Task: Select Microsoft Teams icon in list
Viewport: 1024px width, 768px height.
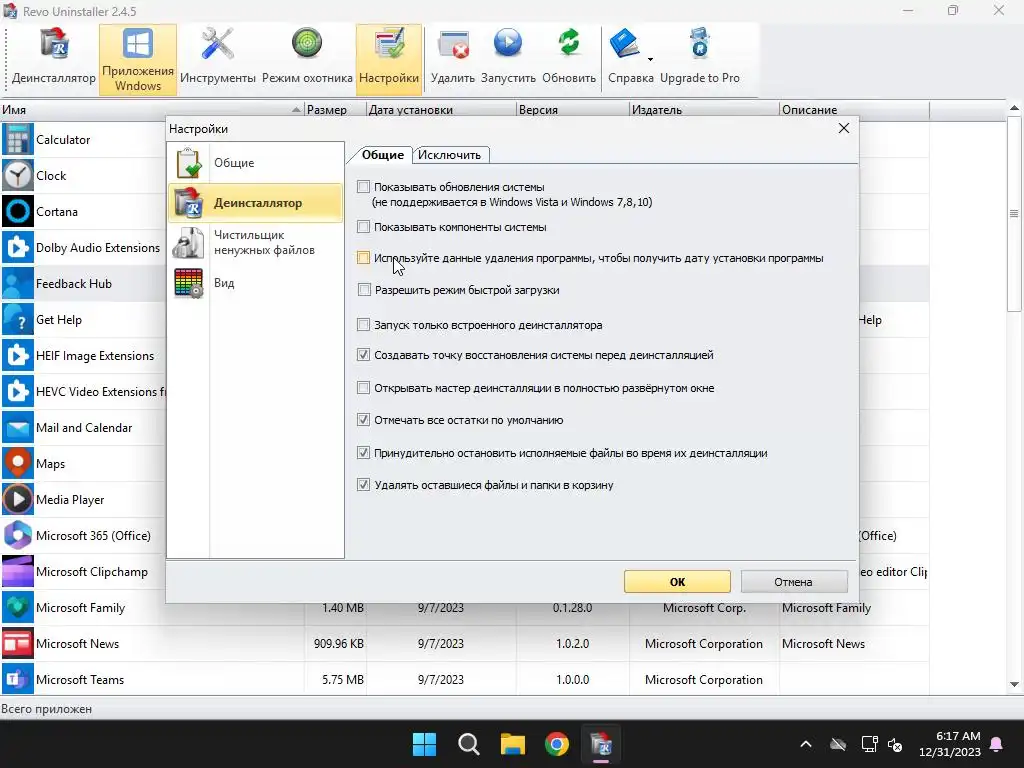Action: [18, 680]
